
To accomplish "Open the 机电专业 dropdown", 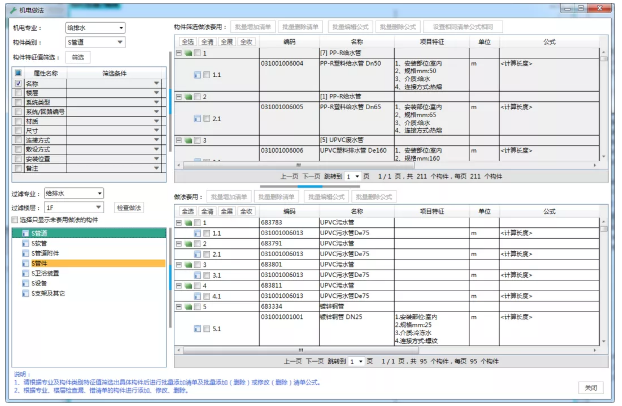I will tap(95, 28).
